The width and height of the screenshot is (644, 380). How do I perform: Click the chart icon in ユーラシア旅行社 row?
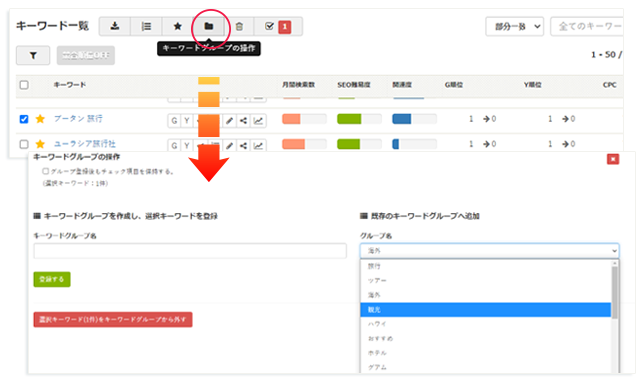coord(258,145)
